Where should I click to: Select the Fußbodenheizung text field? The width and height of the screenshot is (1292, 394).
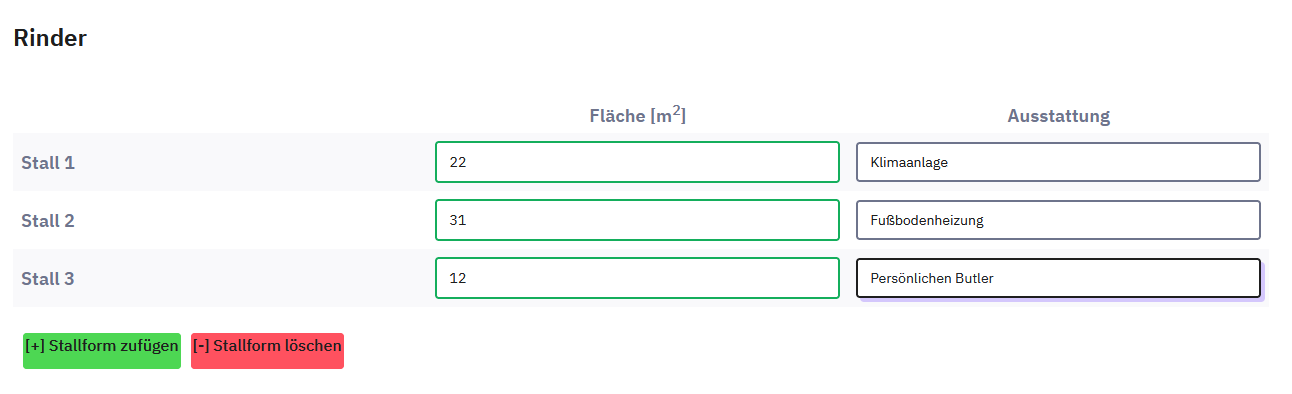click(x=1058, y=220)
